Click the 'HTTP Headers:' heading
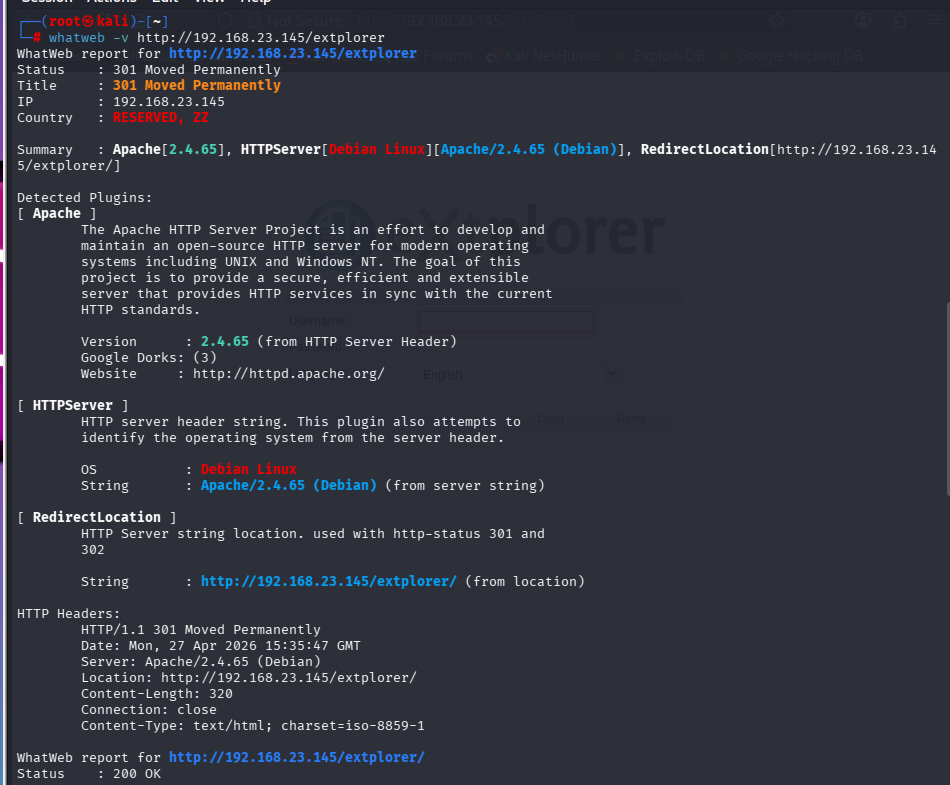Image resolution: width=950 pixels, height=785 pixels. (68, 614)
